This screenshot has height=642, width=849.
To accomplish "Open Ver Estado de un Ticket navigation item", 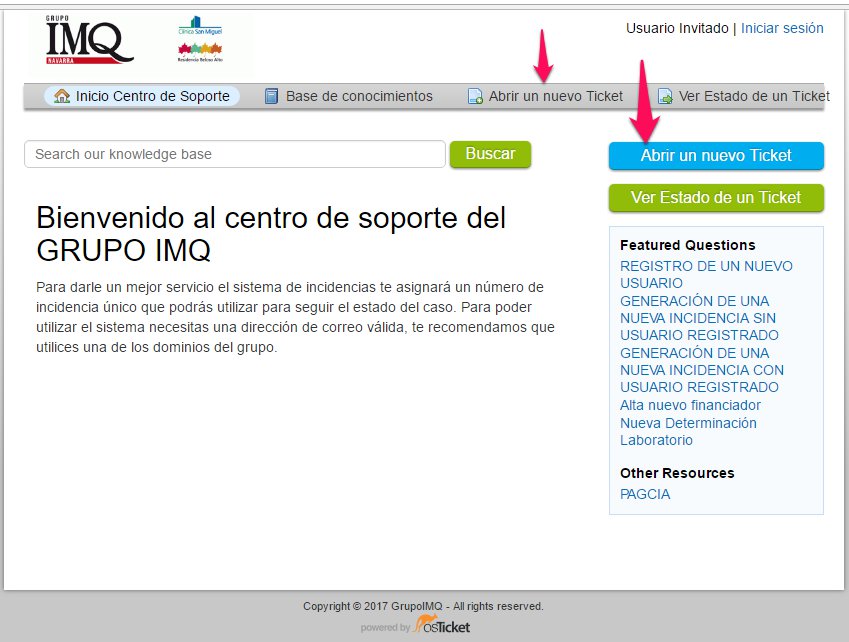I will (753, 96).
